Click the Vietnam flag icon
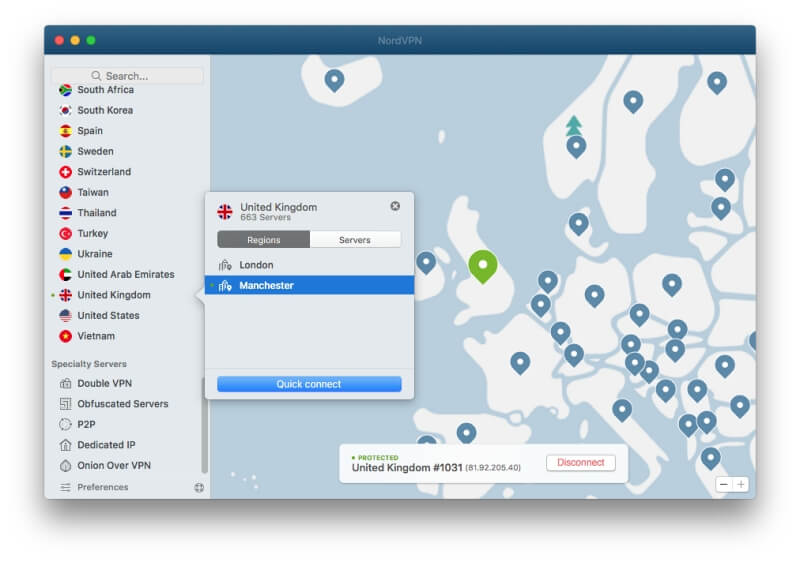The image size is (800, 562). coord(65,336)
